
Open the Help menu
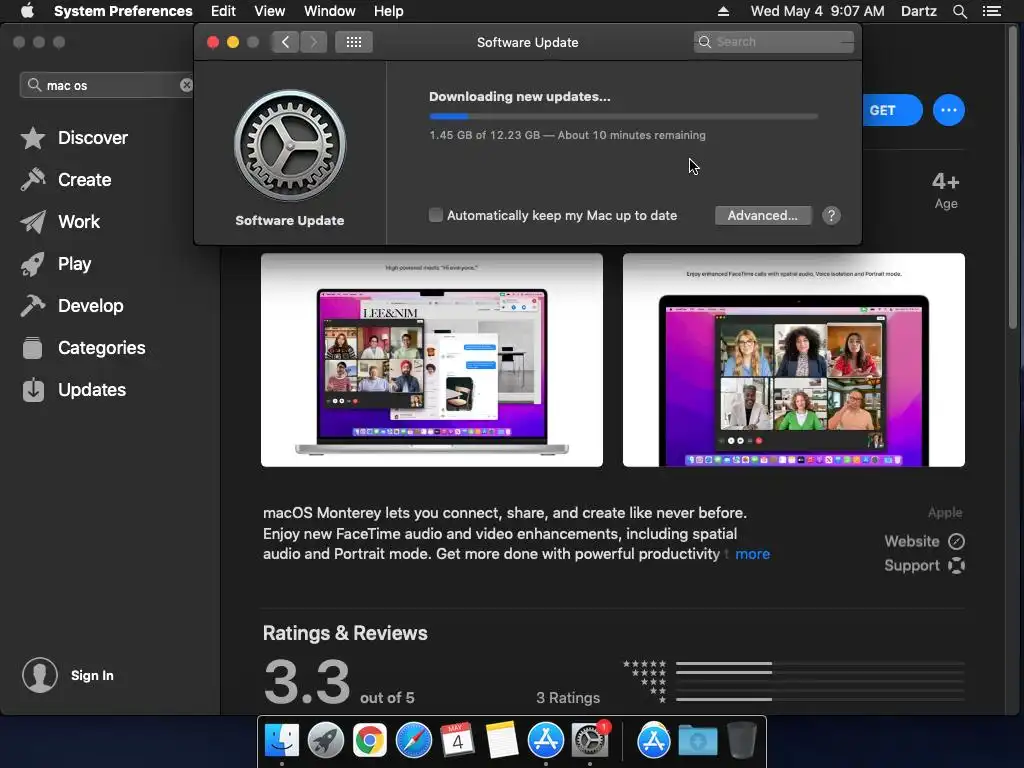click(x=389, y=11)
